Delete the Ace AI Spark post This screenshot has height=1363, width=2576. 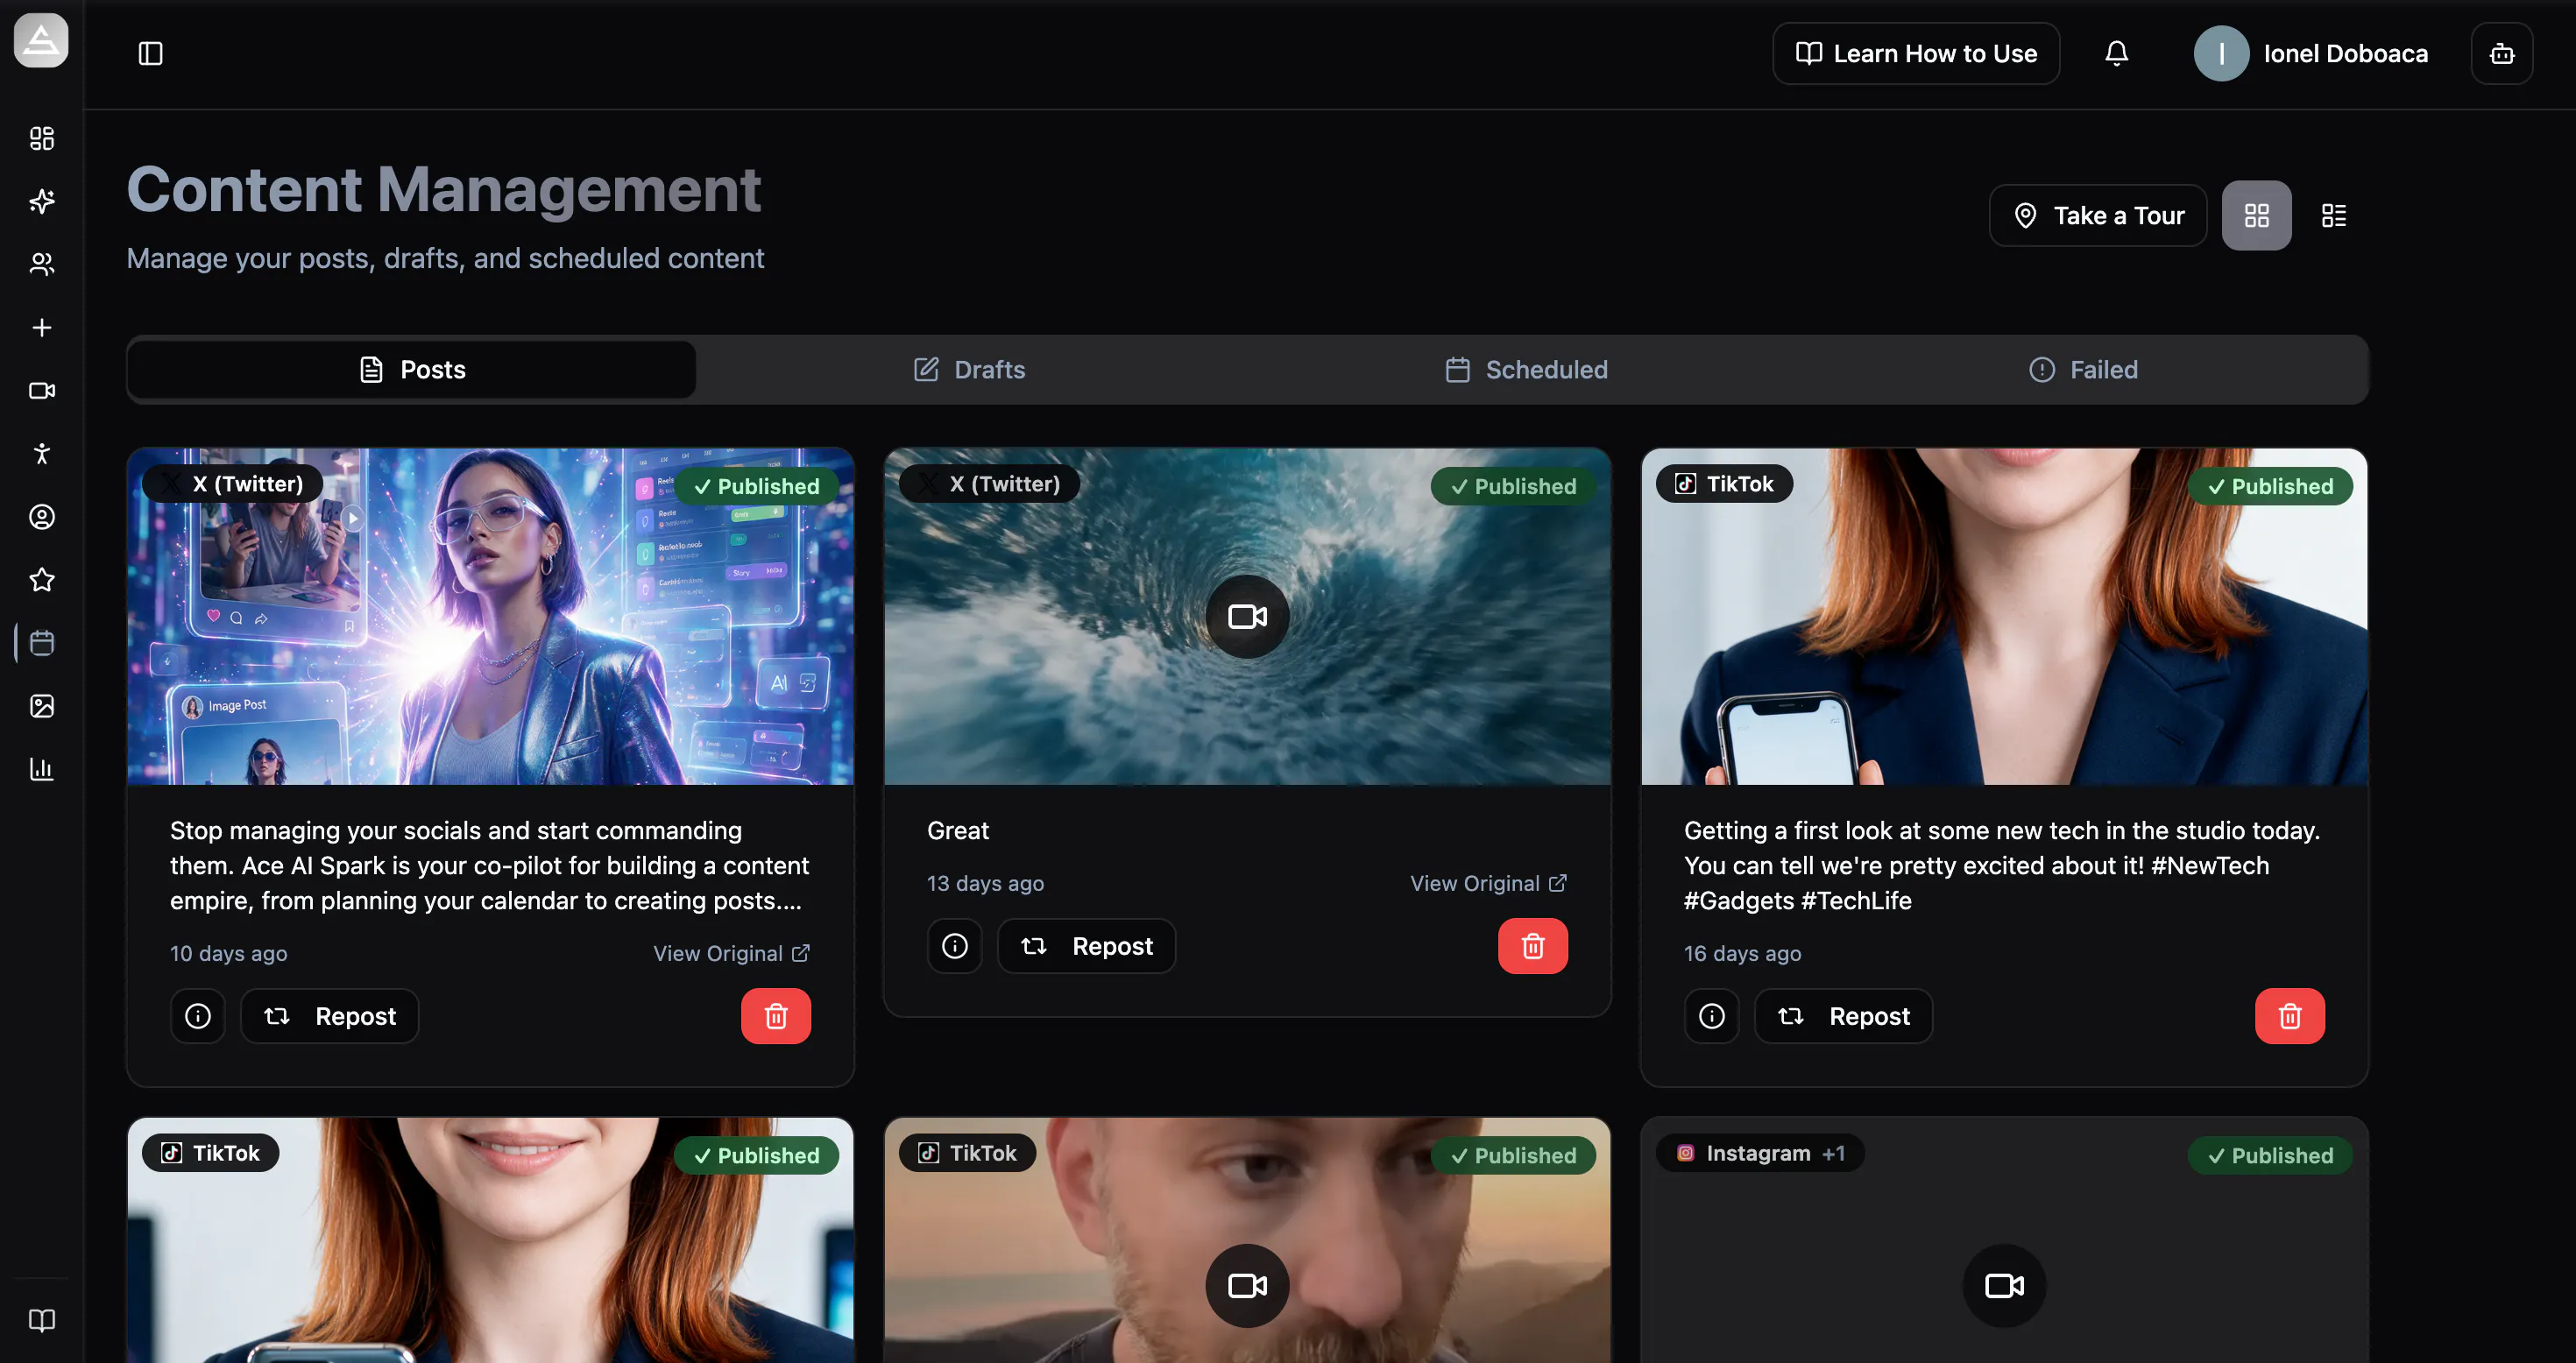pyautogui.click(x=776, y=1016)
